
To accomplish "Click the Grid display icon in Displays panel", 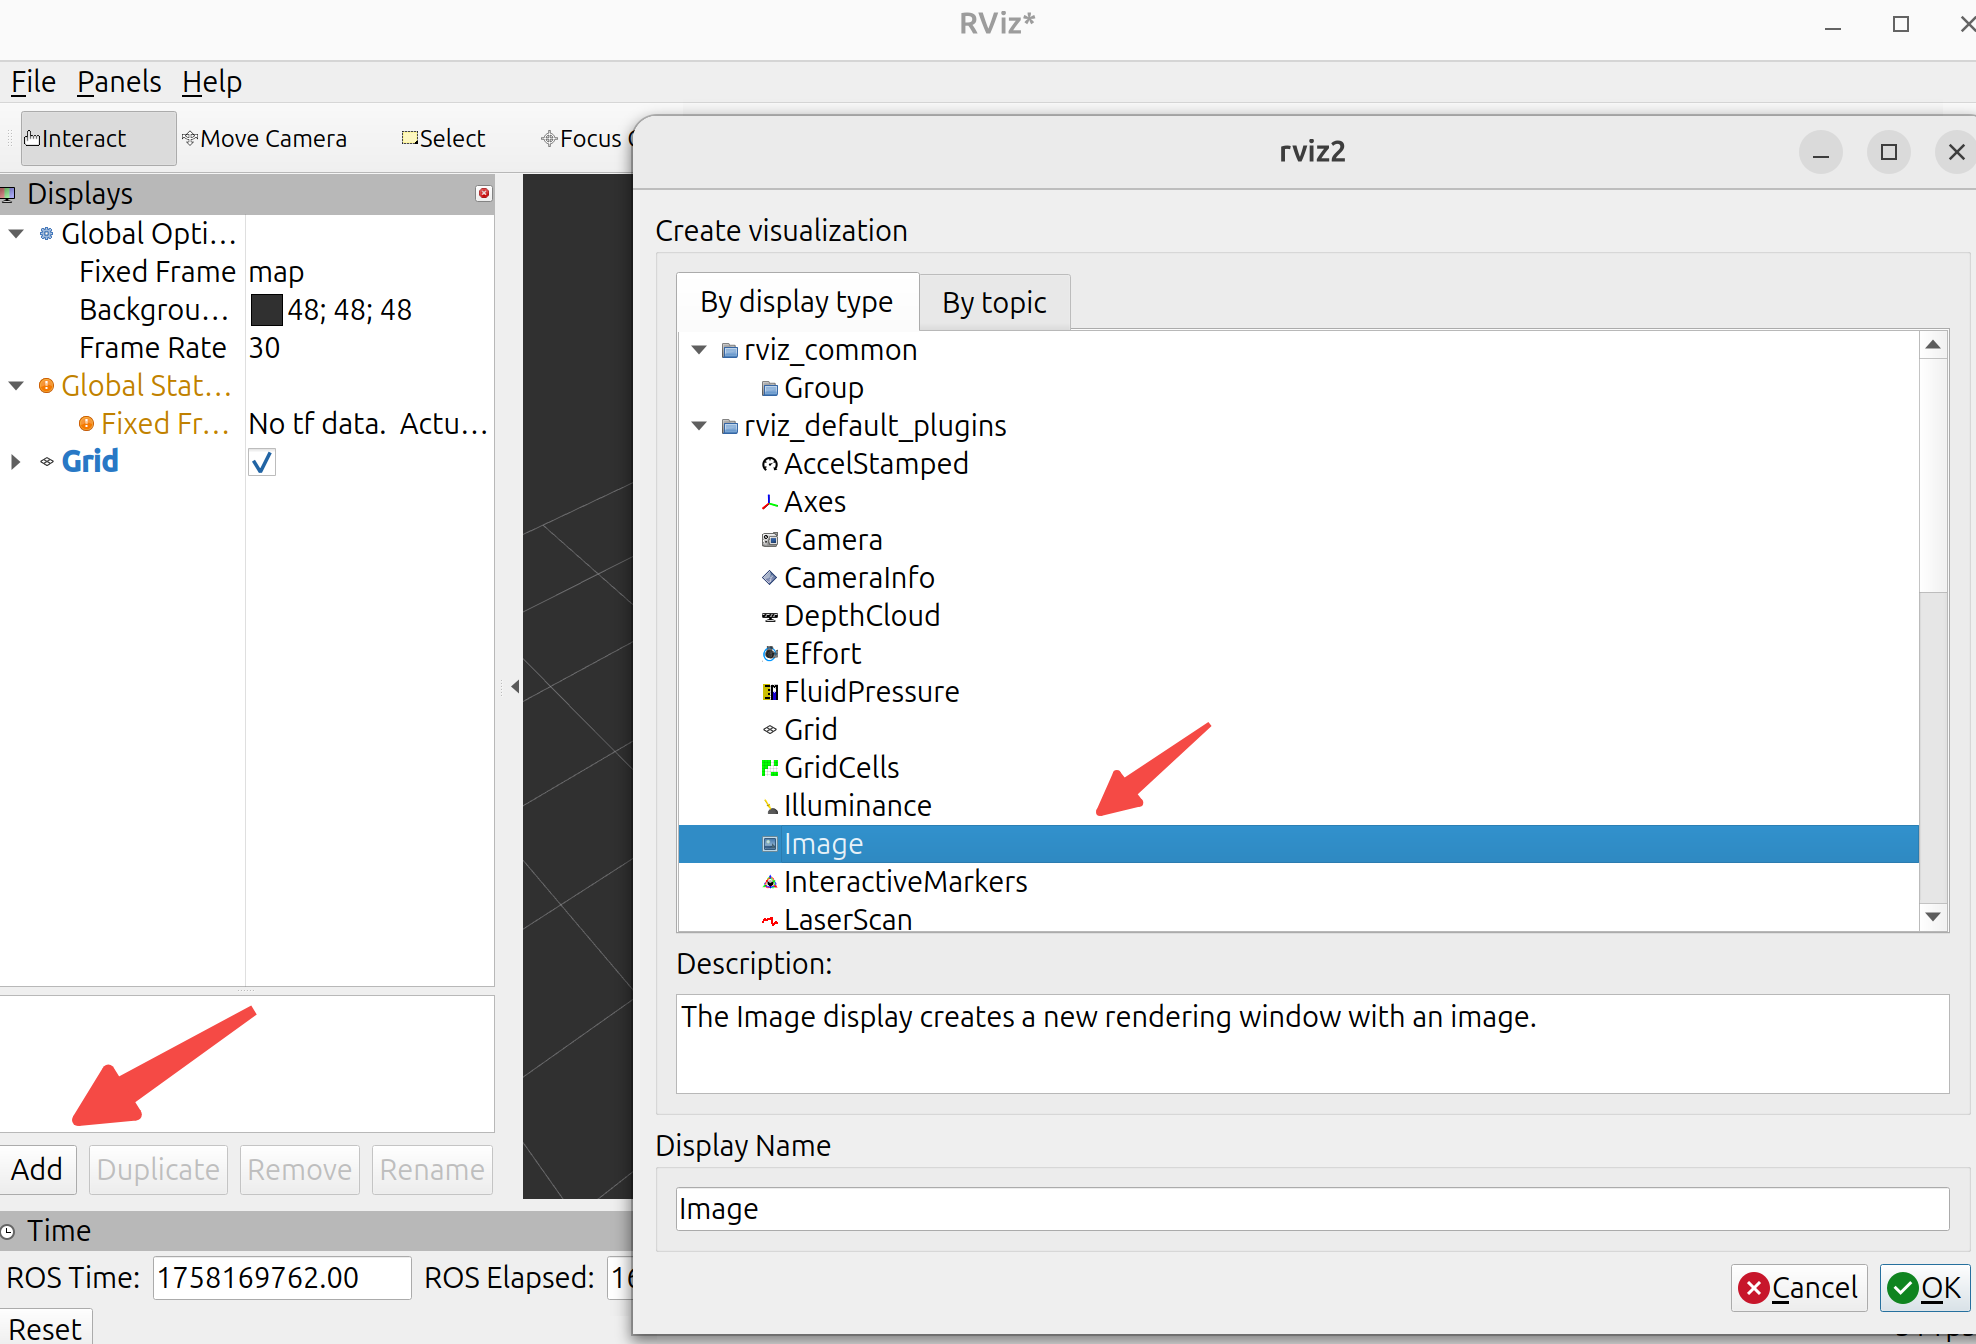I will [46, 462].
